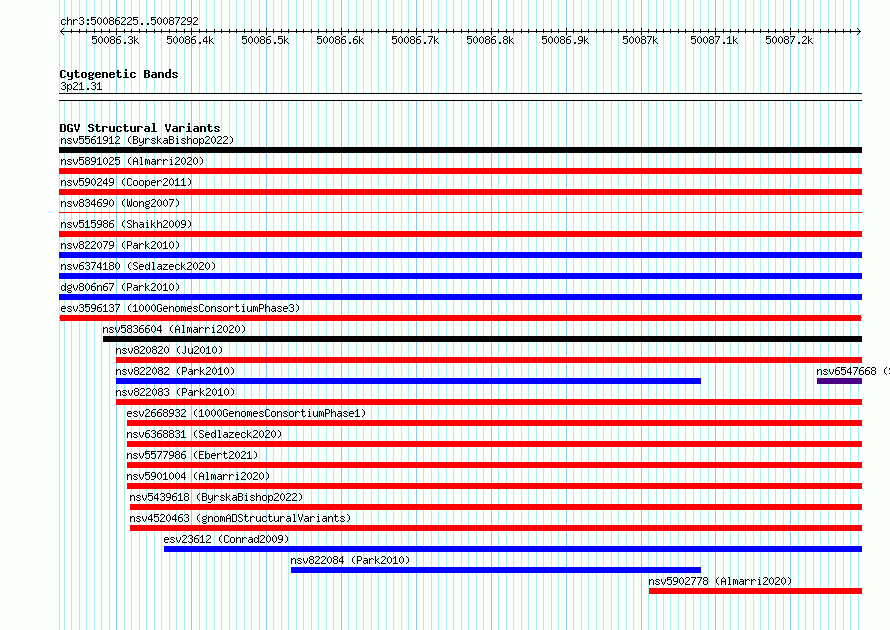
Task: Click the nsv834690 (Wong2007) label
Action: 120,203
